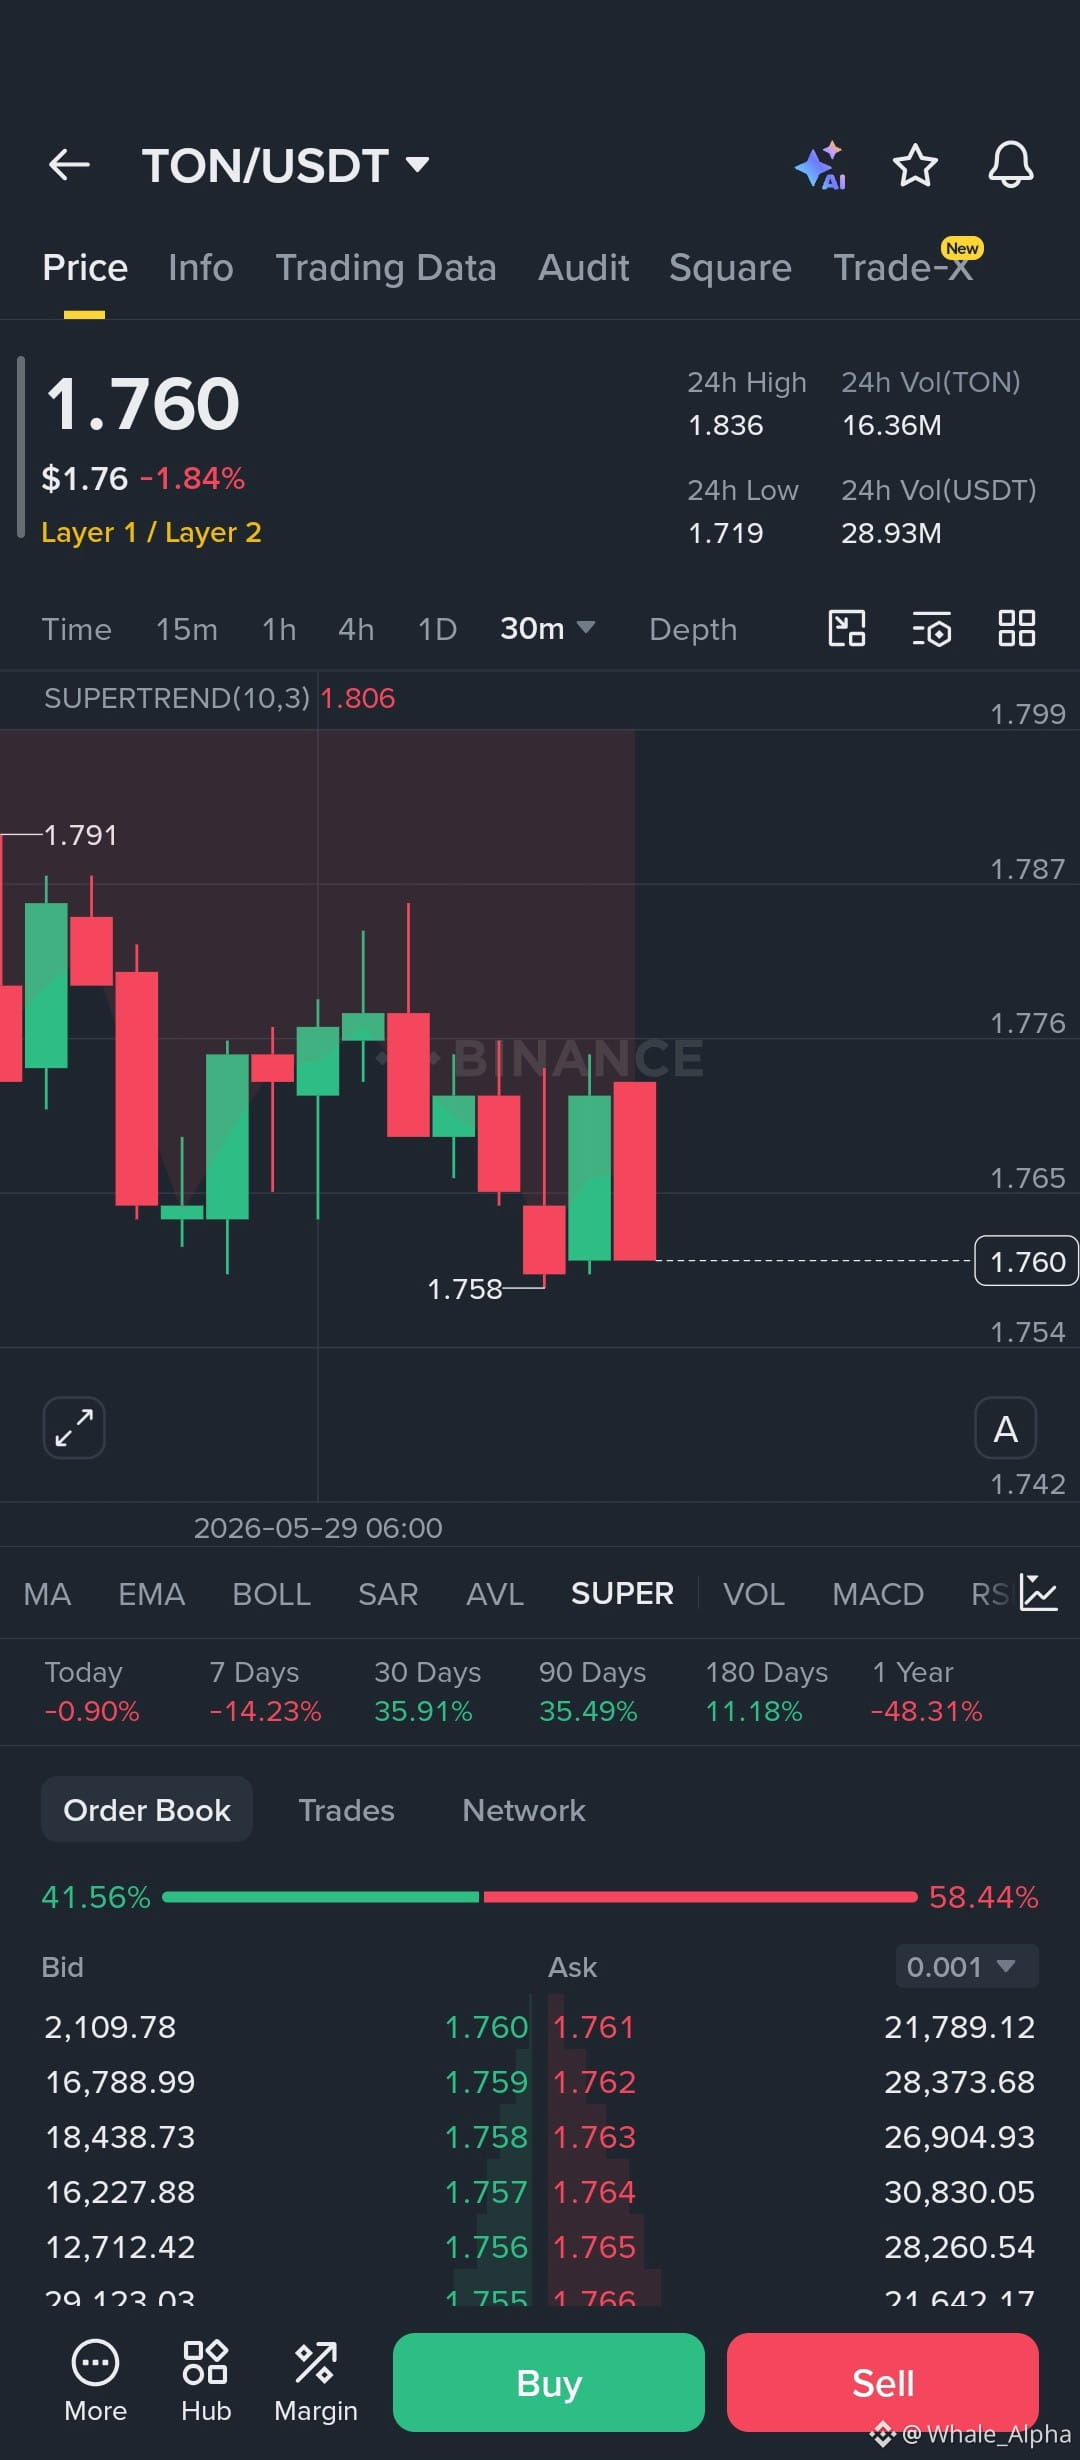Go back using the arrow icon
This screenshot has height=2460, width=1080.
point(69,165)
